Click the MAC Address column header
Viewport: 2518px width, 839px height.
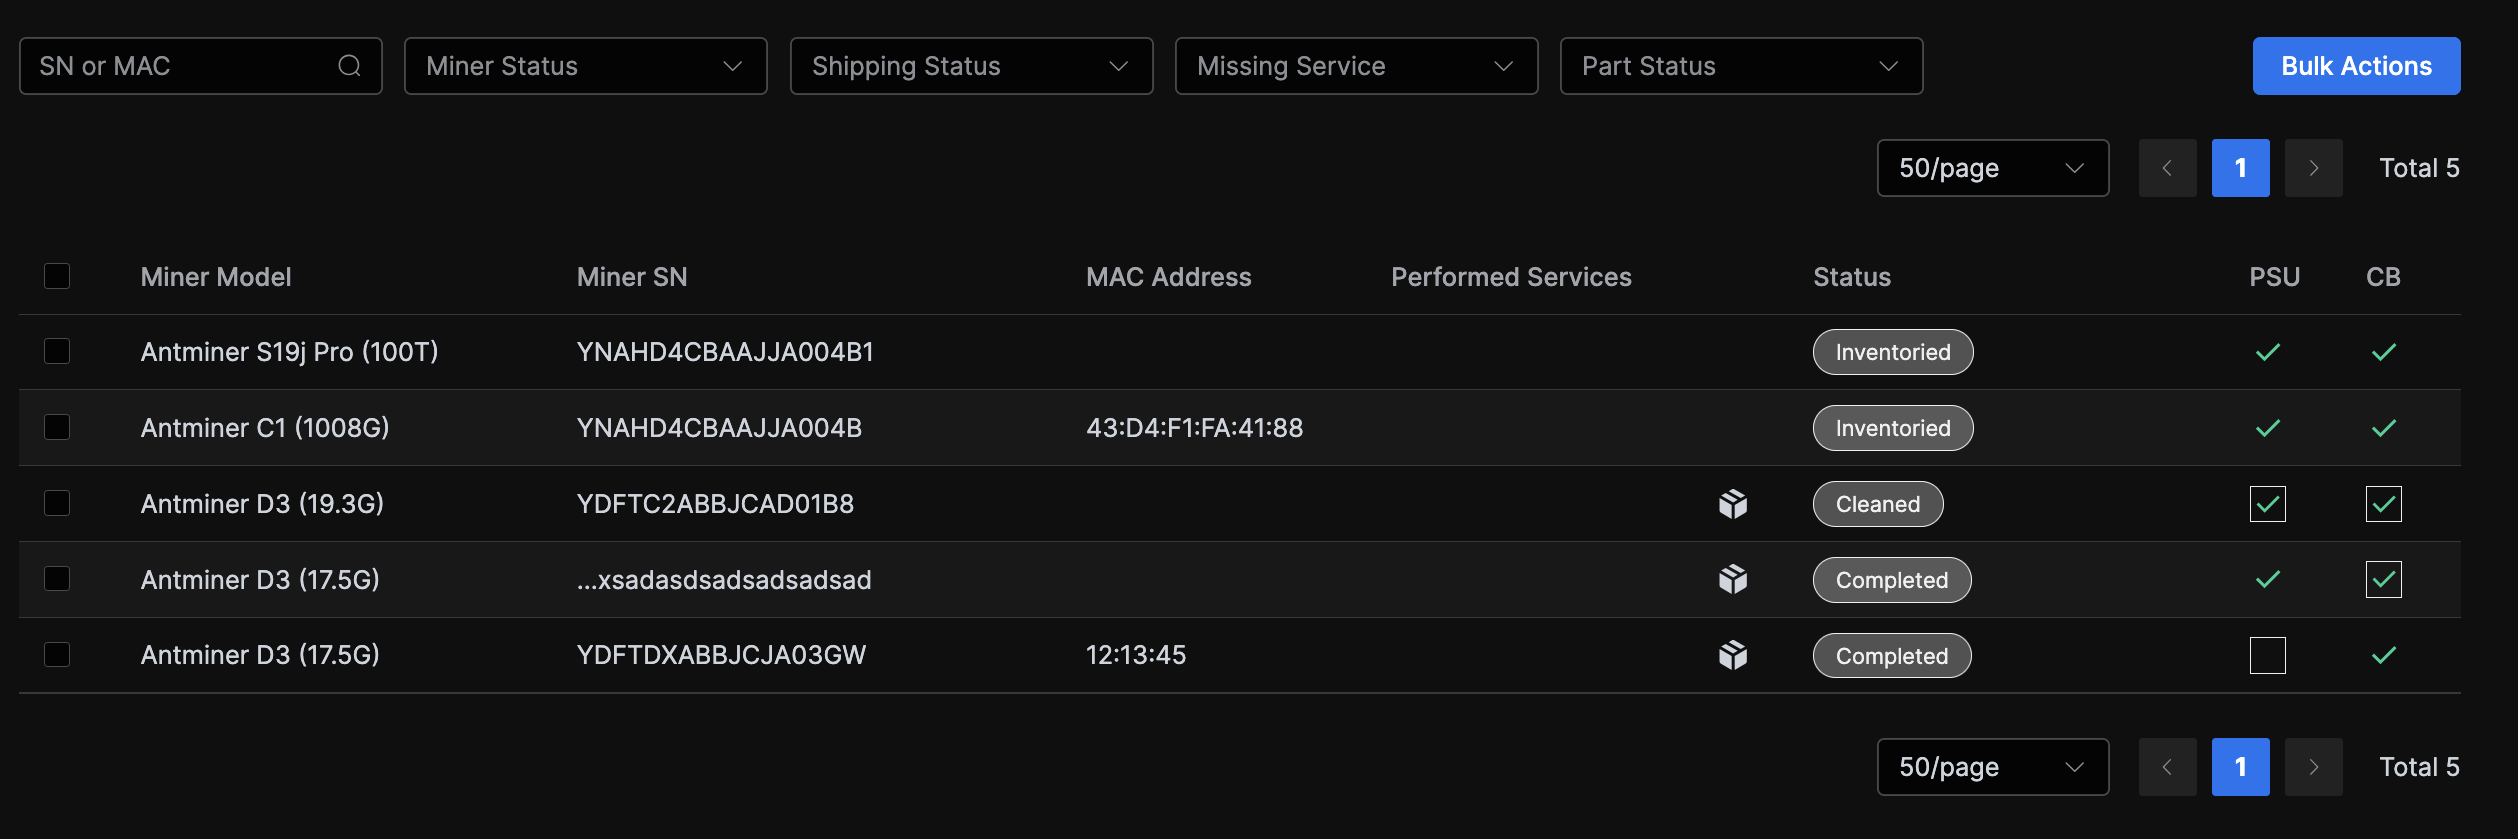tap(1169, 277)
